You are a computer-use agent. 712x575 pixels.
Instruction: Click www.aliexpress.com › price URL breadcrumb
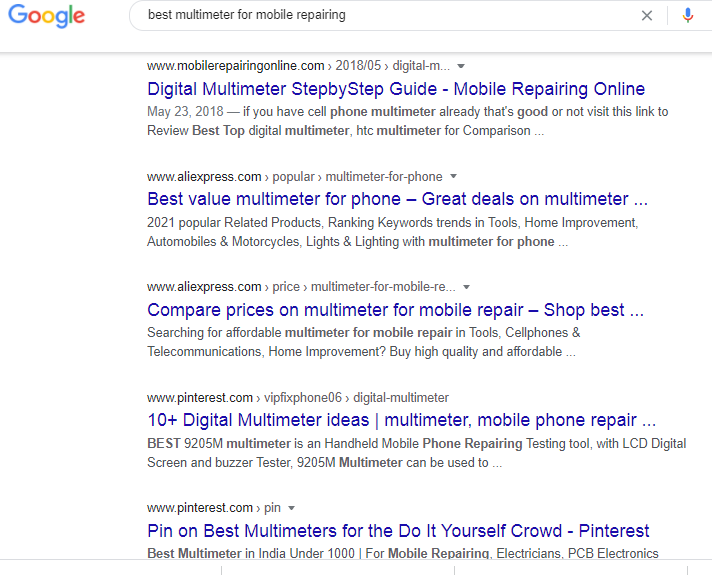tap(301, 287)
